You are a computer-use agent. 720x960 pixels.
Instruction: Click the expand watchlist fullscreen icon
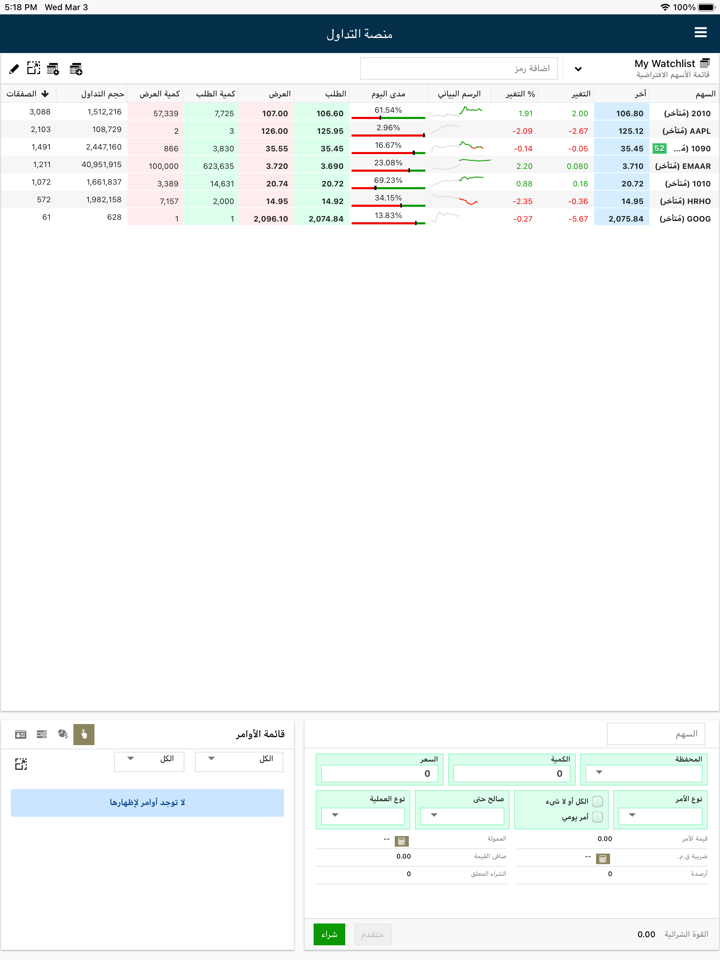34,69
